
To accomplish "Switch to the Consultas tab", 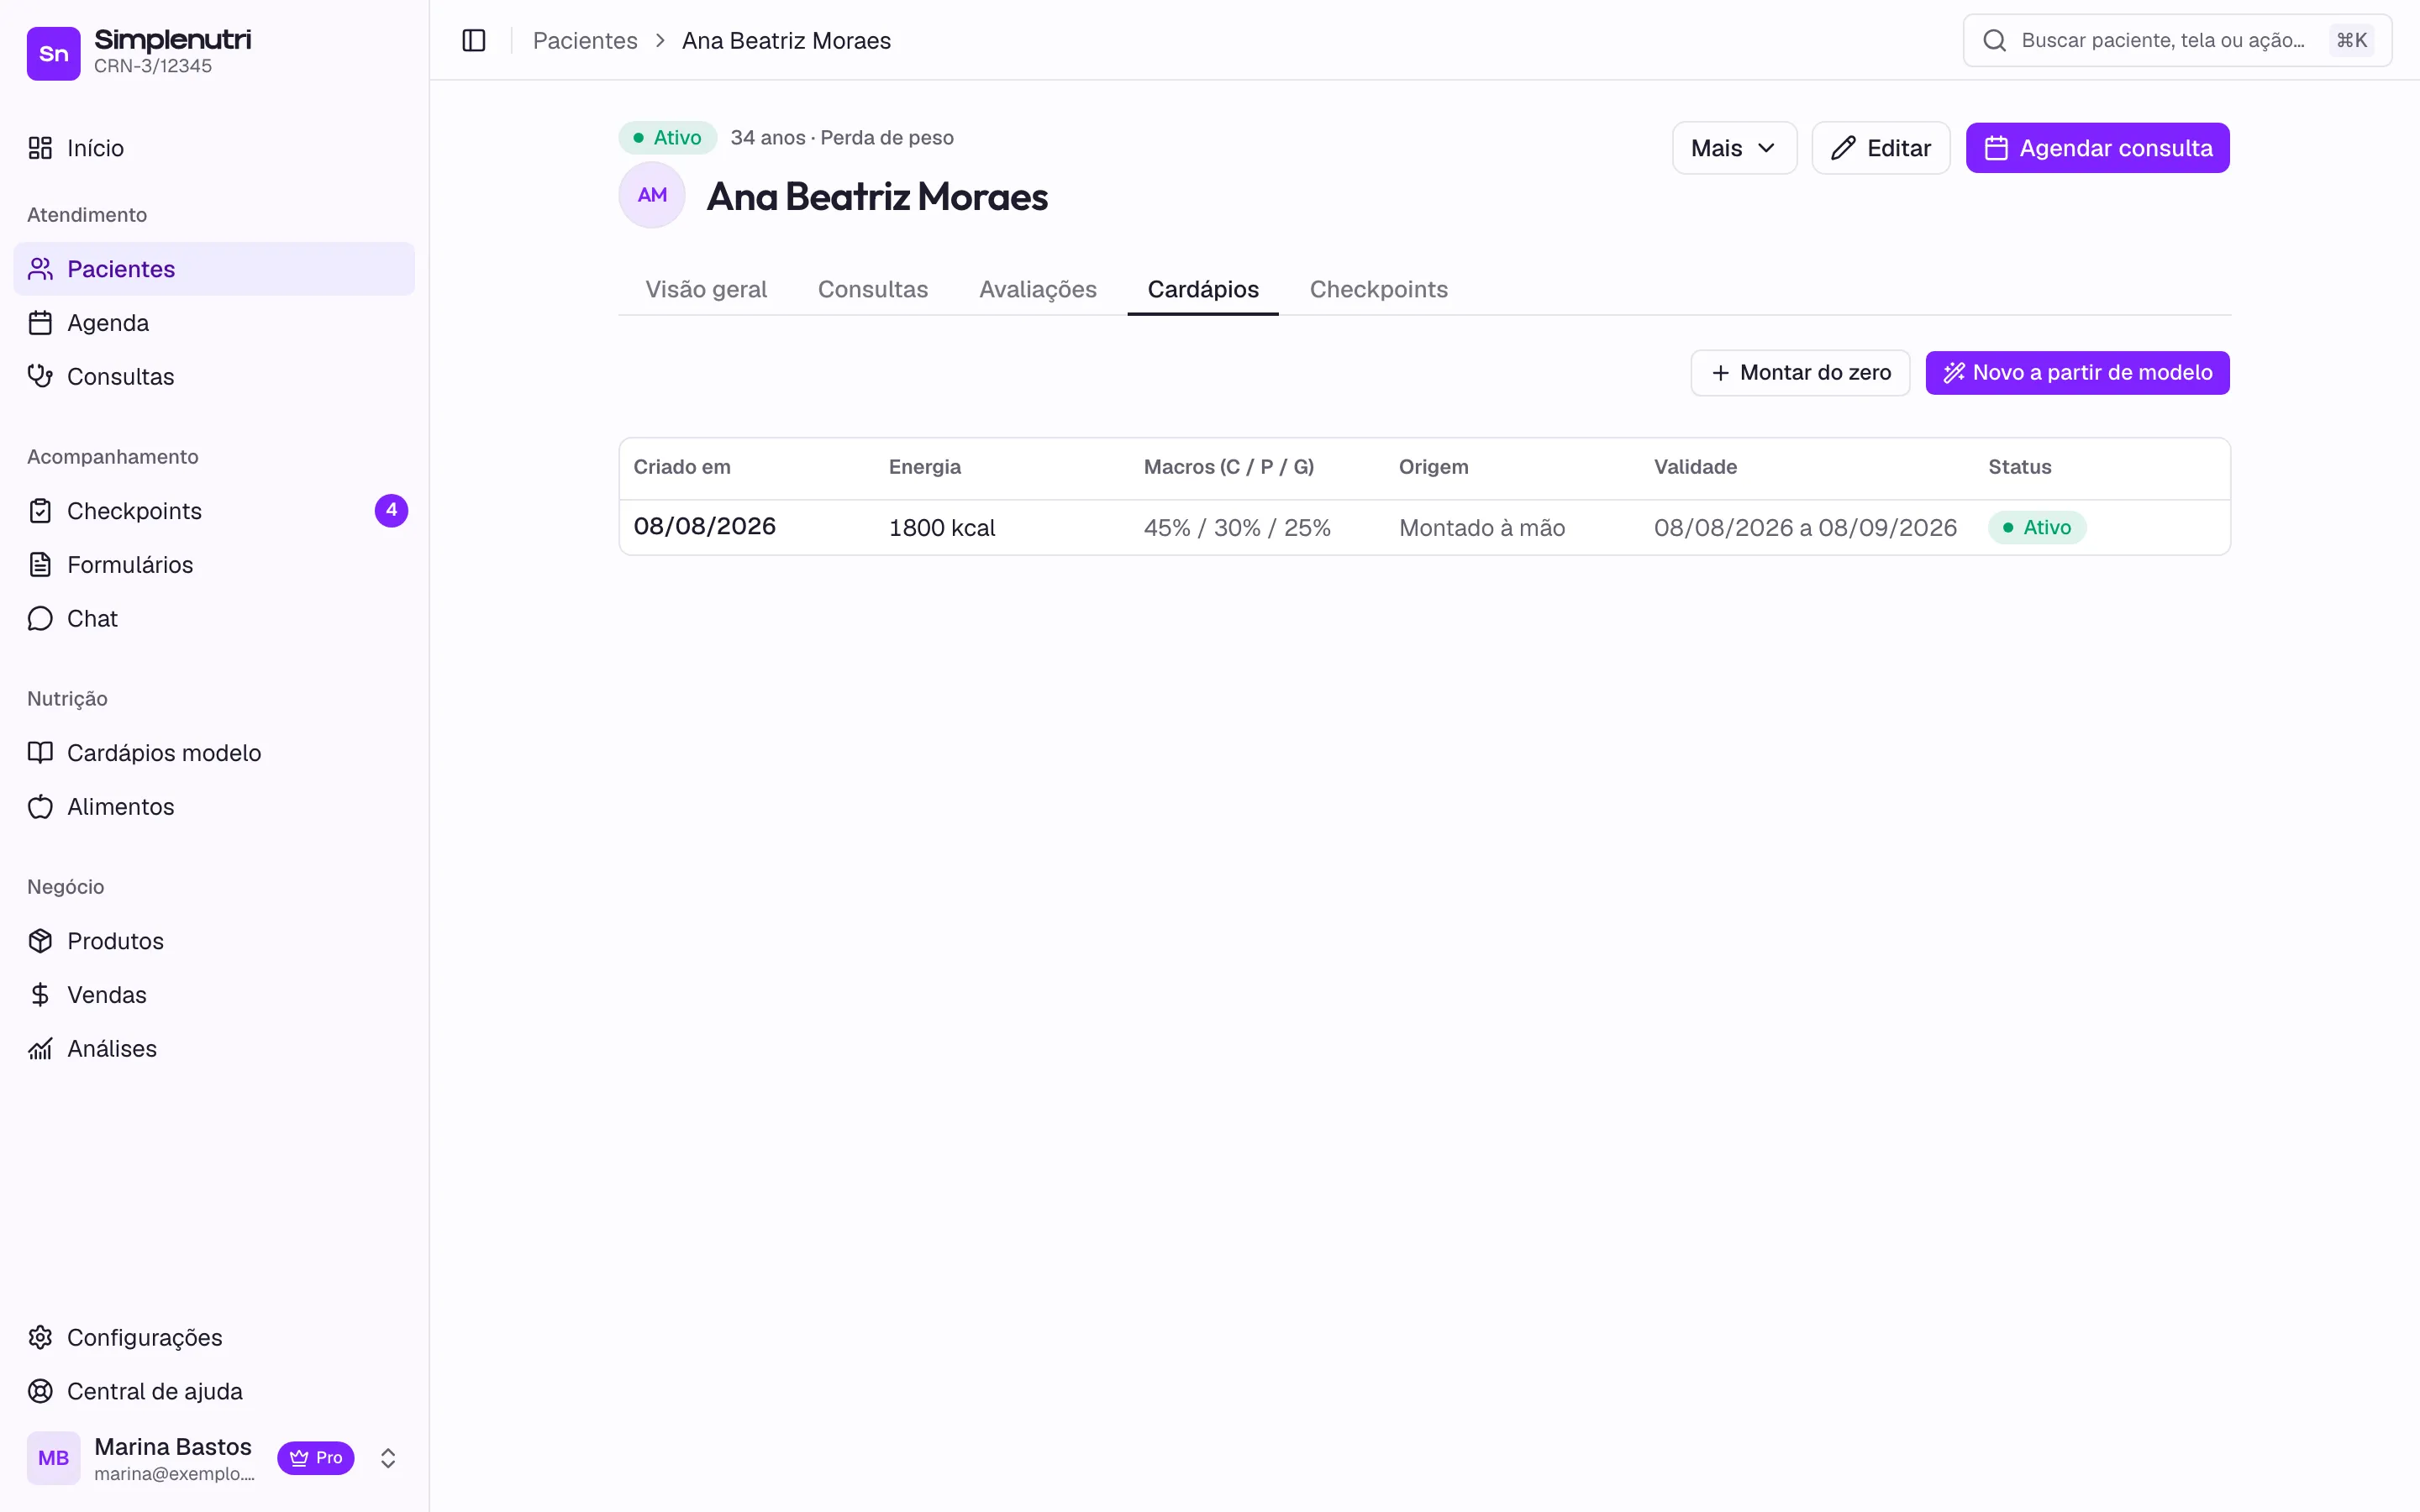I will coord(873,289).
